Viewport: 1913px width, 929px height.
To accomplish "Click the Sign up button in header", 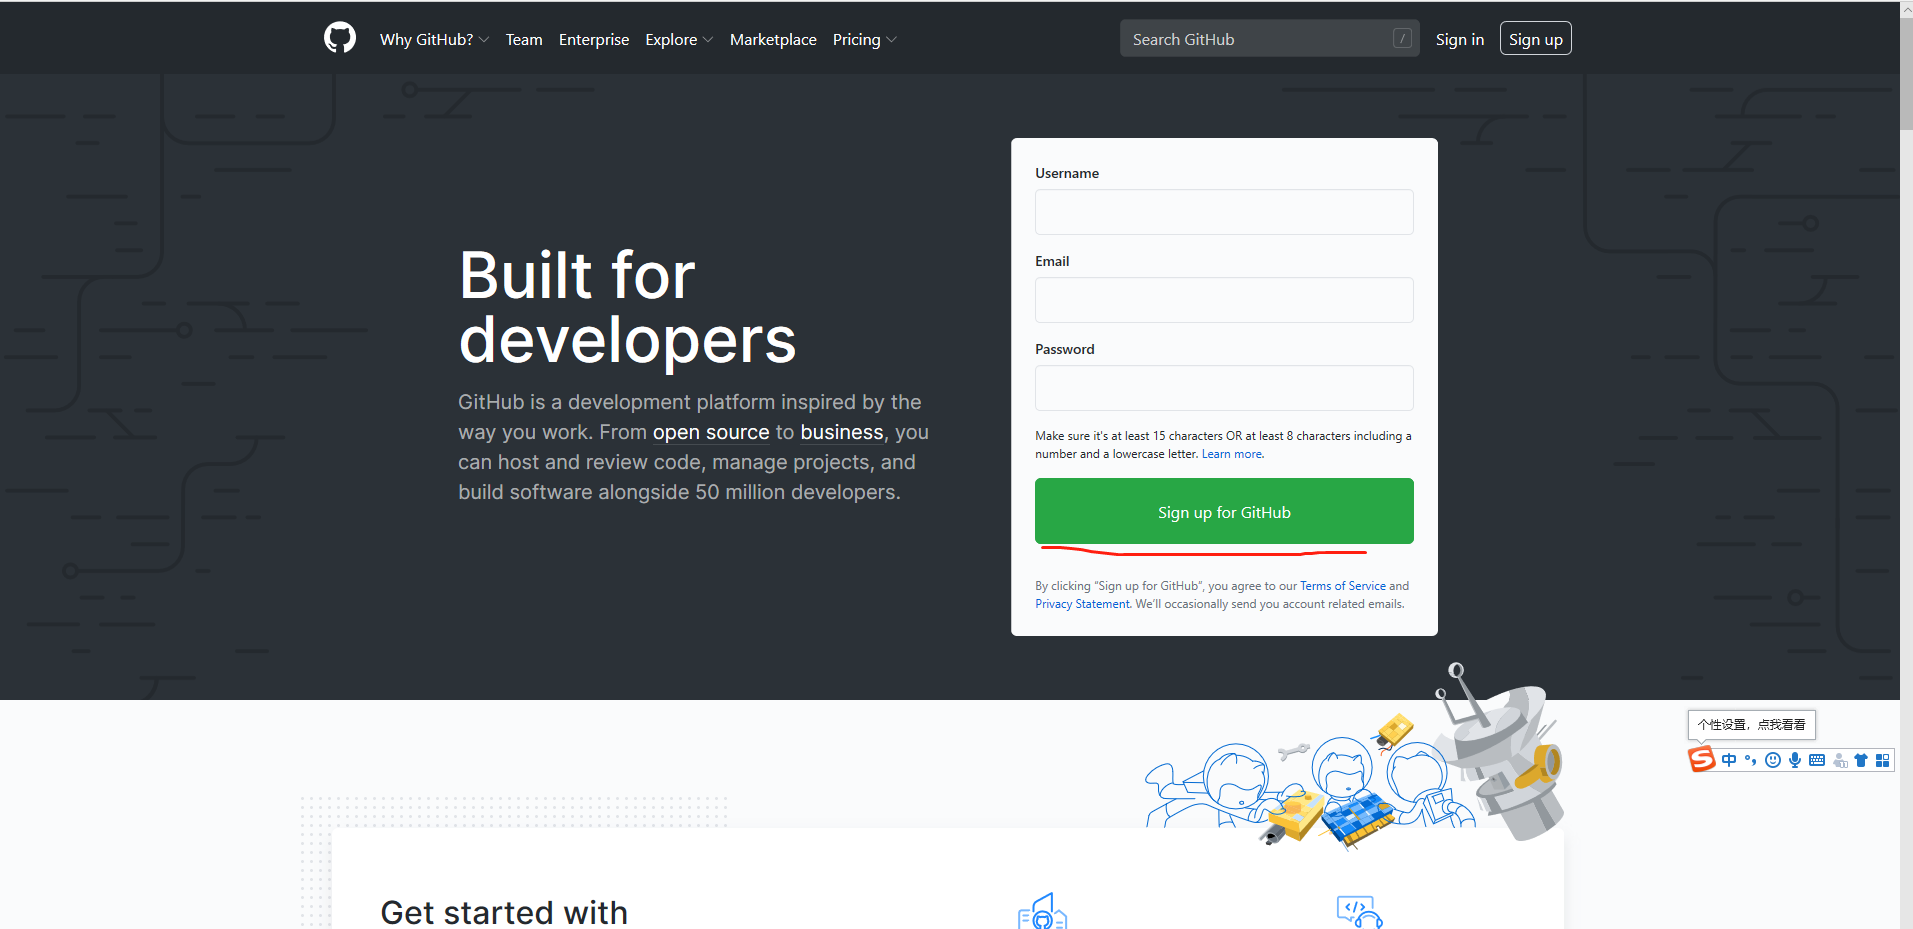I will coord(1535,39).
